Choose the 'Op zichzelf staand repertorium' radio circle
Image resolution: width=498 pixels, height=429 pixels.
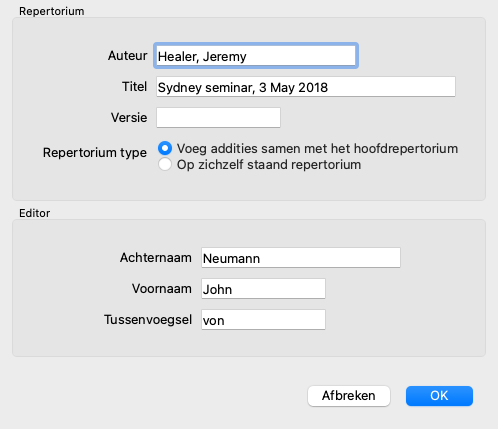165,164
